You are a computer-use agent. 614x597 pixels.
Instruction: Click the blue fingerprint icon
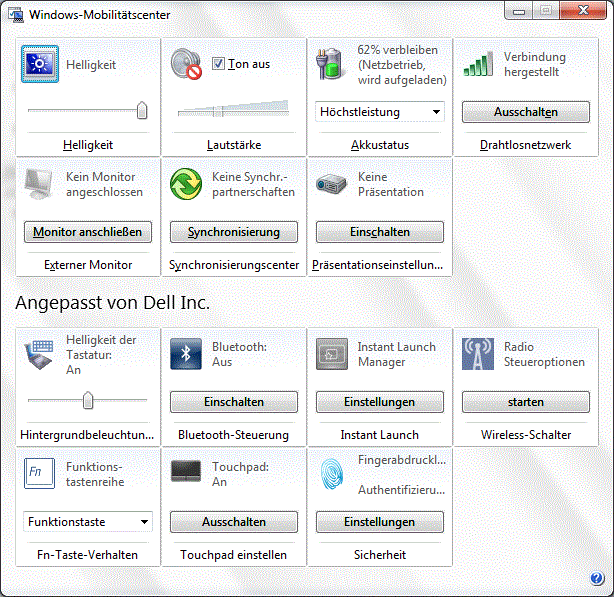332,474
